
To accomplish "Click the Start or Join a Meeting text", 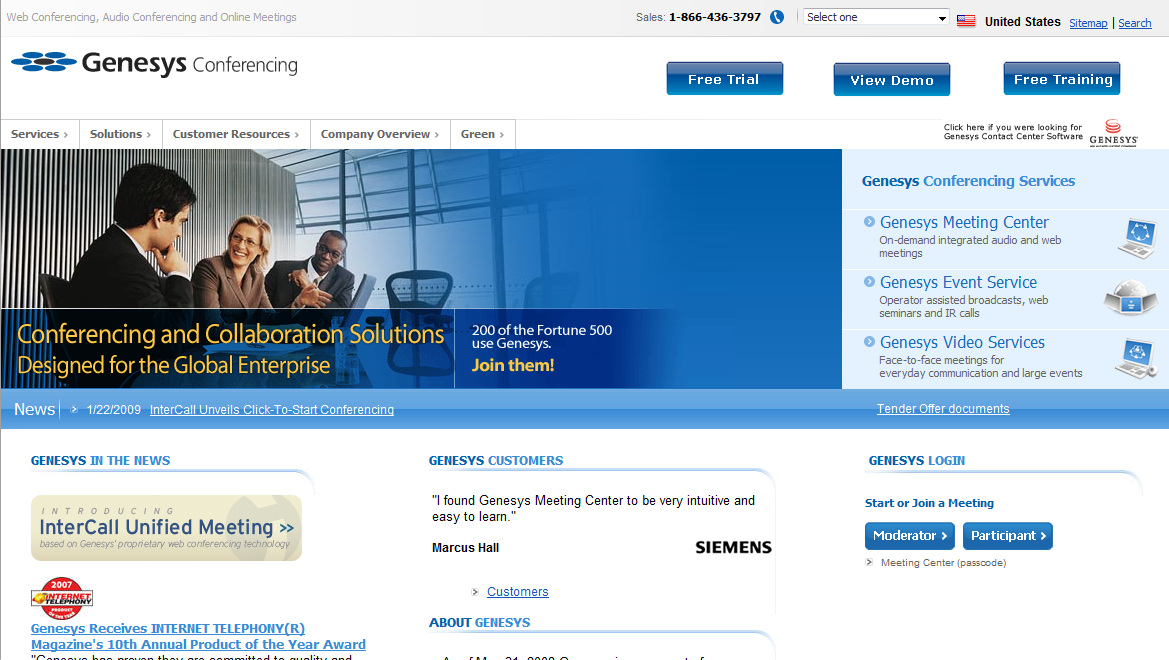I will [929, 503].
